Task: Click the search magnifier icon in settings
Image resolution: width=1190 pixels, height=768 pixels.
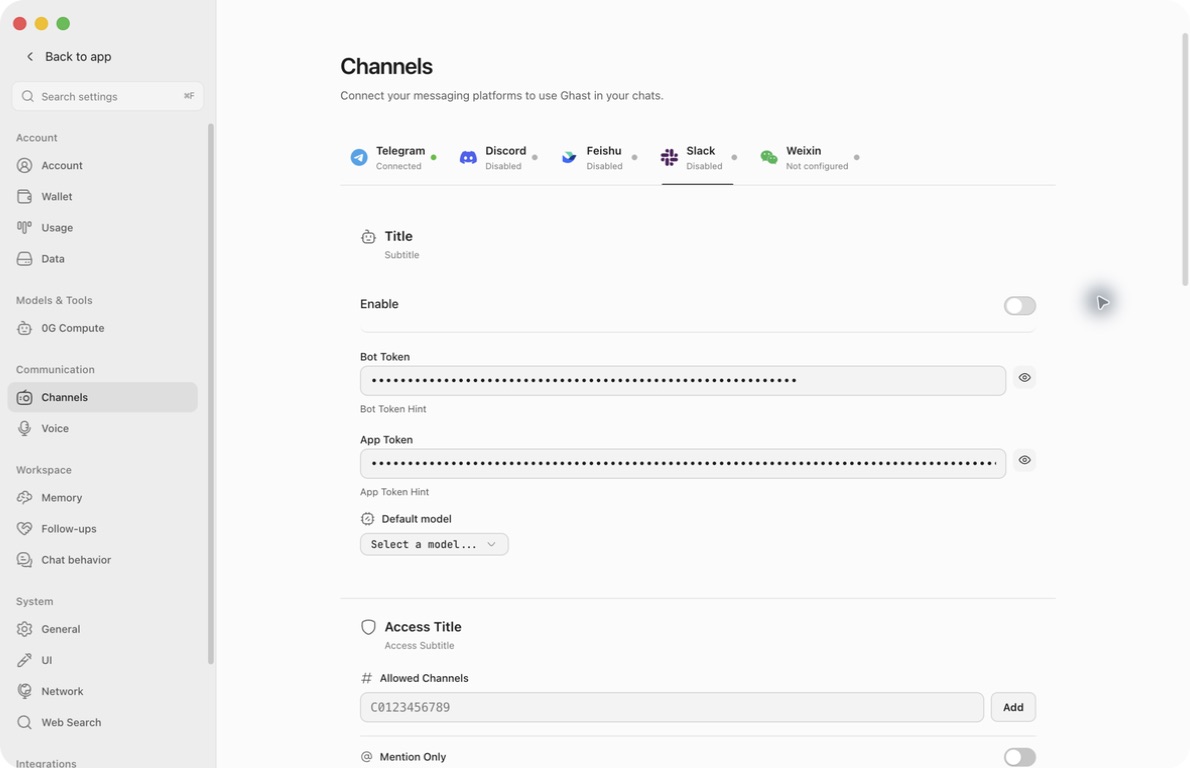Action: click(27, 96)
